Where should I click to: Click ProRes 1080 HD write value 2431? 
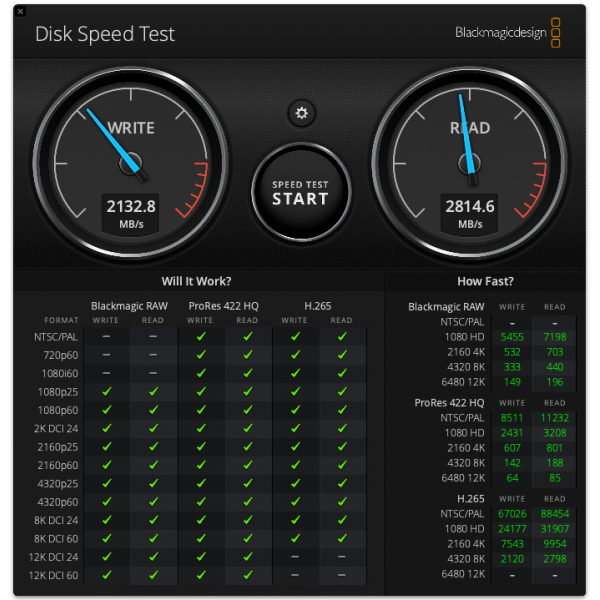(512, 433)
